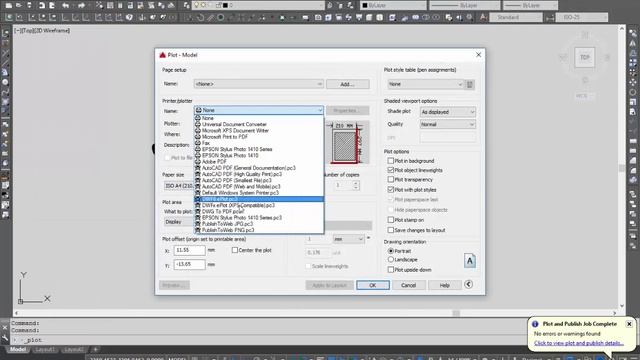This screenshot has height=360, width=640.
Task: Click the info icon in Plot and Publish notification
Action: click(535, 324)
